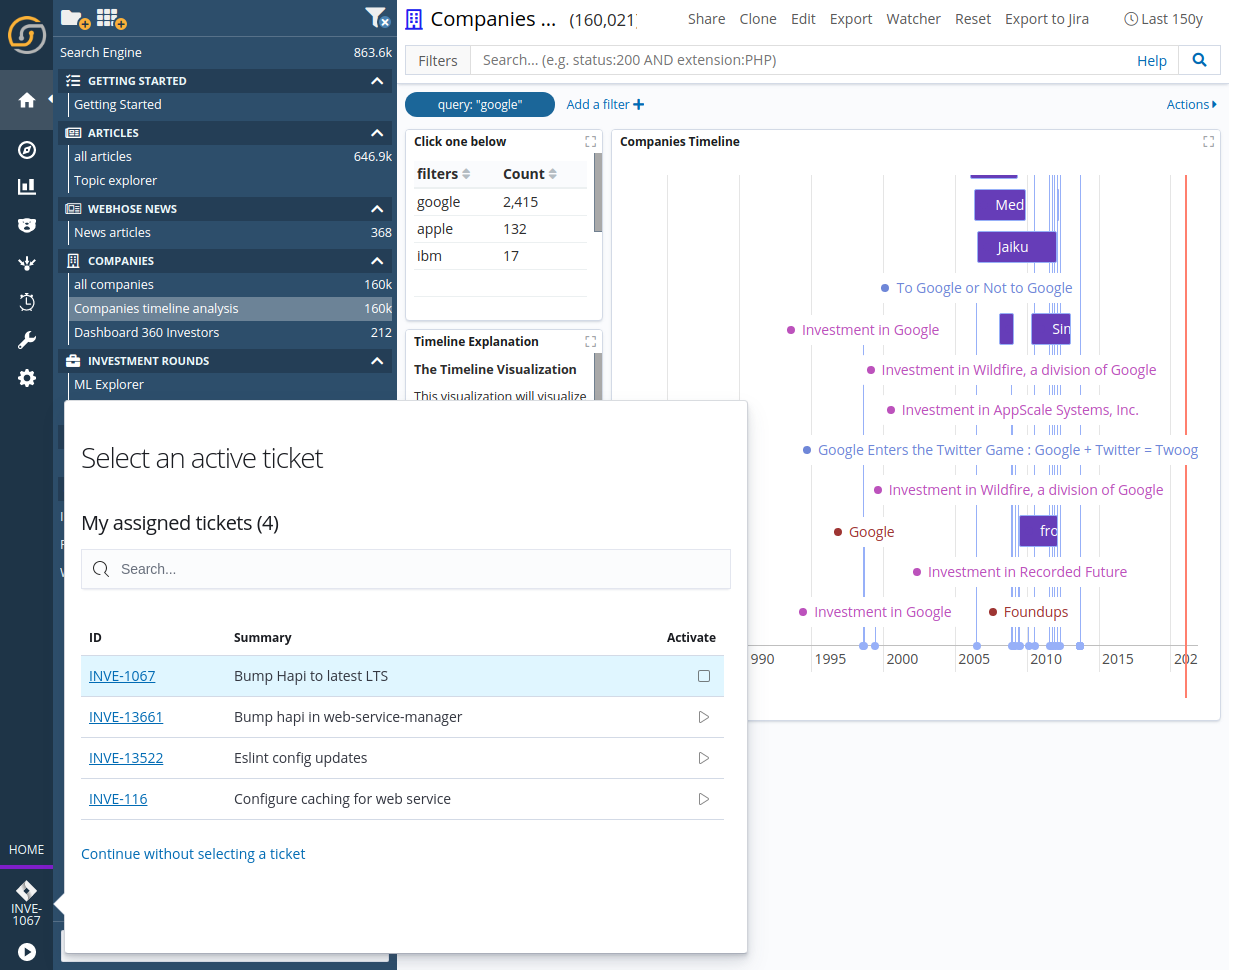Maximize the Click one below panel
The height and width of the screenshot is (970, 1234).
click(x=591, y=142)
